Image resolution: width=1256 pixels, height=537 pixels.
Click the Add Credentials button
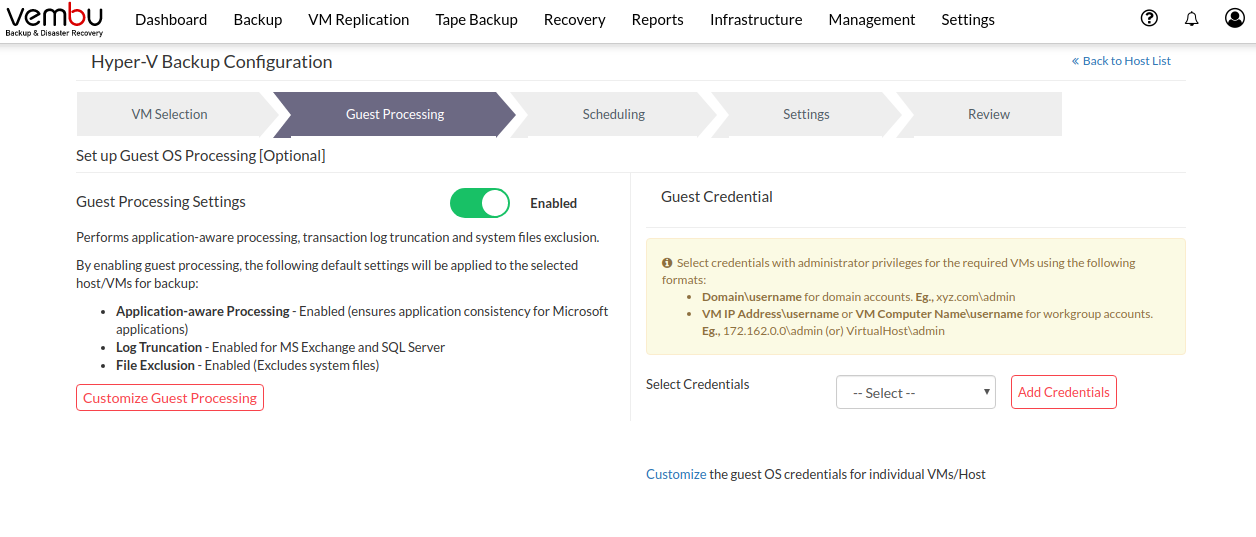(x=1064, y=392)
